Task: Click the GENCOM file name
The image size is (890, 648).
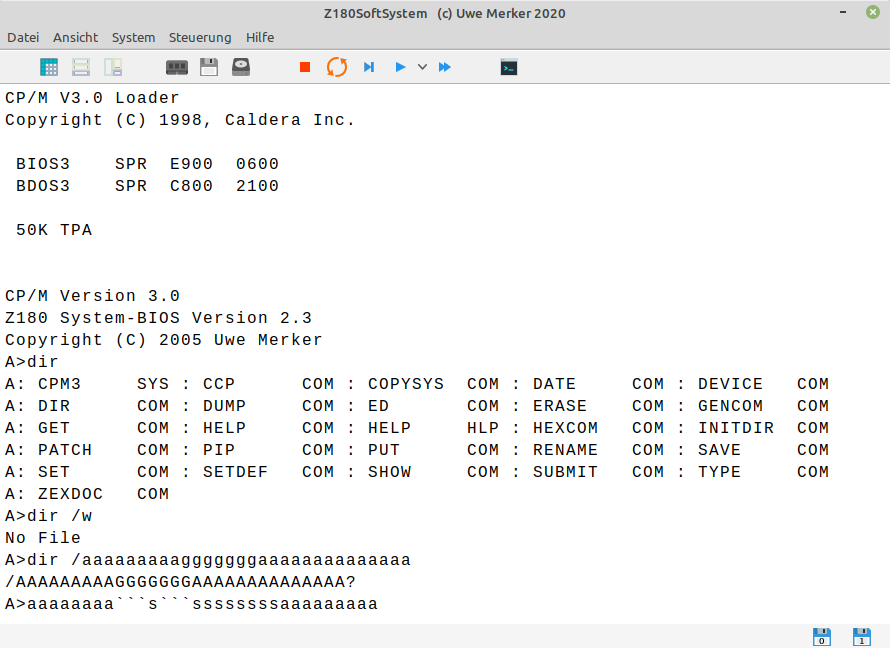Action: coord(731,406)
